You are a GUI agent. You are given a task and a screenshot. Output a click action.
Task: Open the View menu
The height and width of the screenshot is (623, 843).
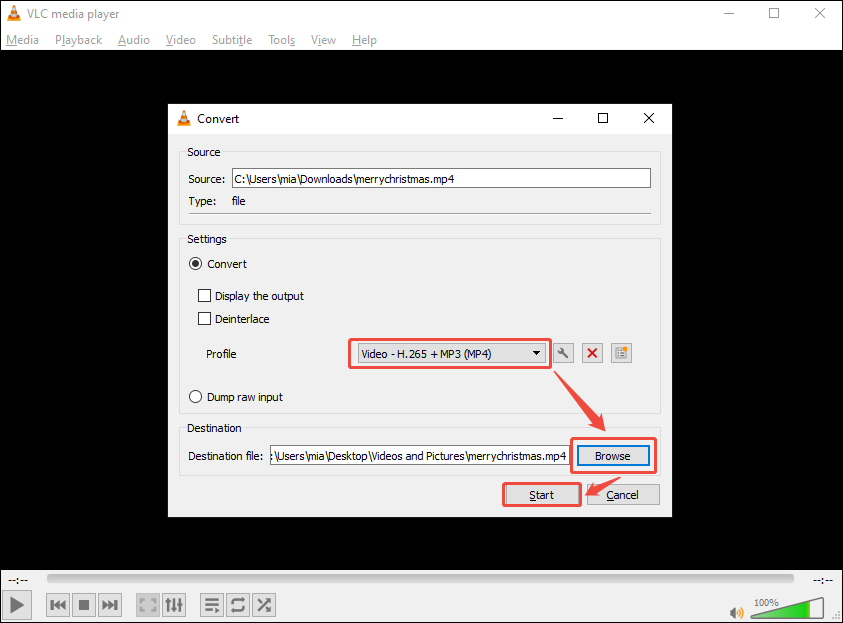(323, 40)
